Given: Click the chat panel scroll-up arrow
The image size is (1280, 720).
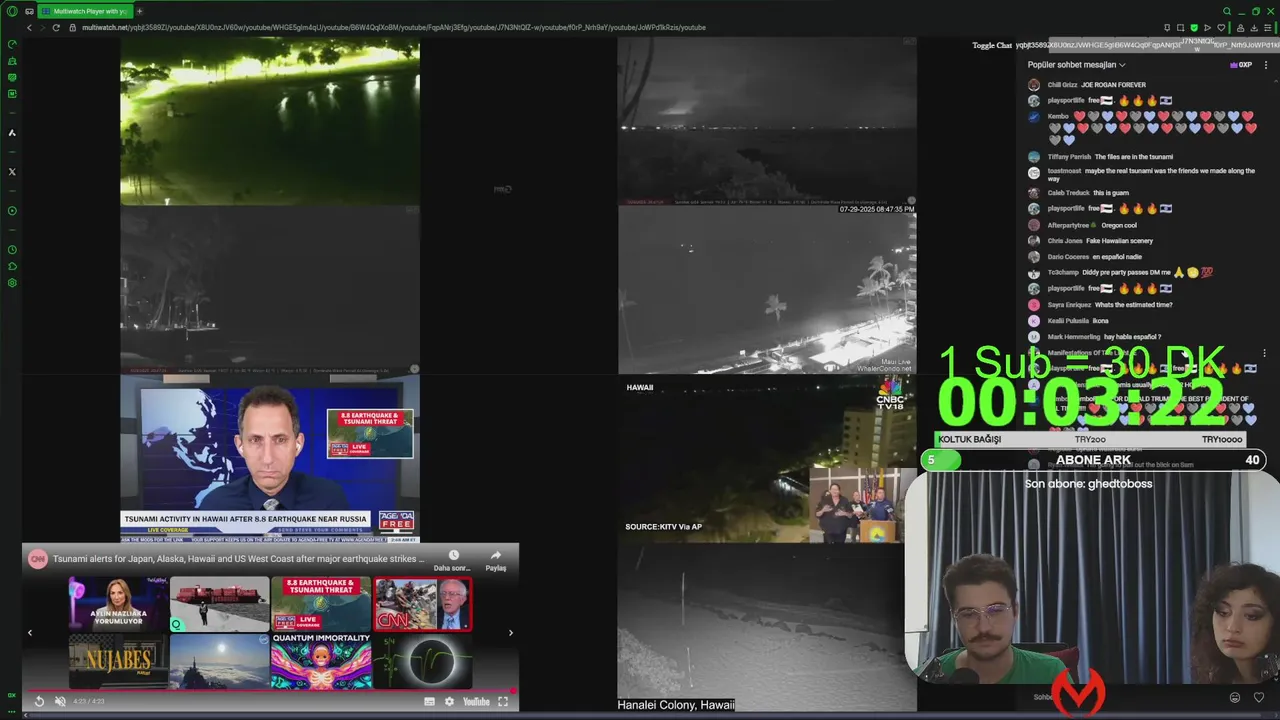Looking at the screenshot, I should coord(1276,82).
